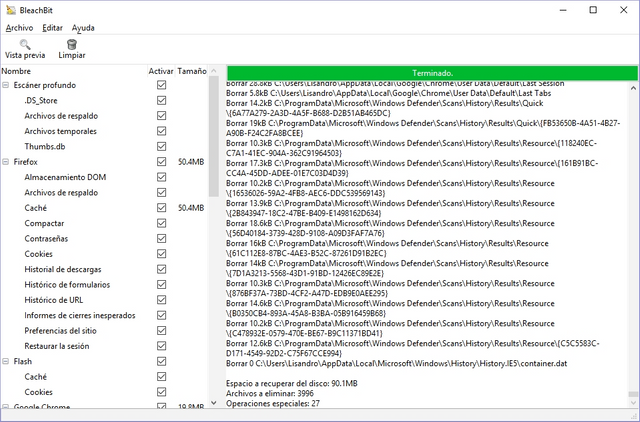Open the Editar menu
Viewport: 640px width, 422px height.
[x=52, y=28]
